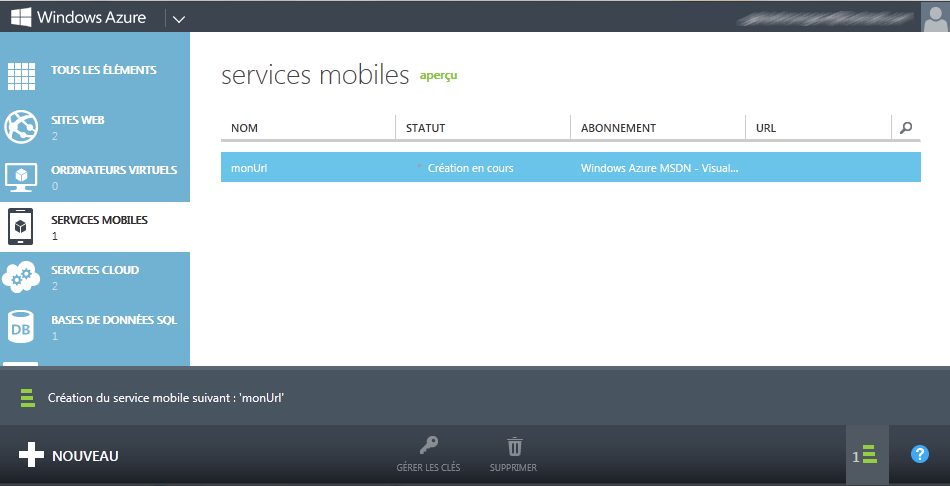Click the 'Création en cours' status cell
Viewport: 950px width, 486px height.
tap(470, 168)
